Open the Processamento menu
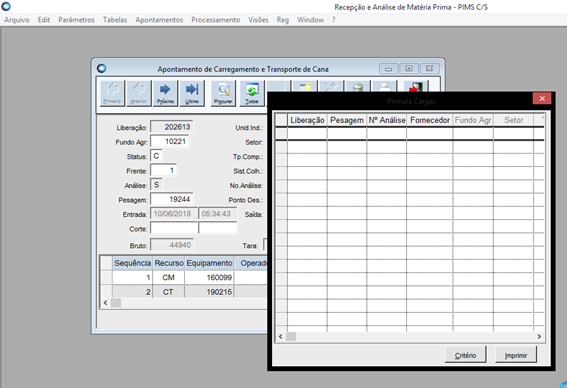Screen dimensions: 567x388 [216, 20]
